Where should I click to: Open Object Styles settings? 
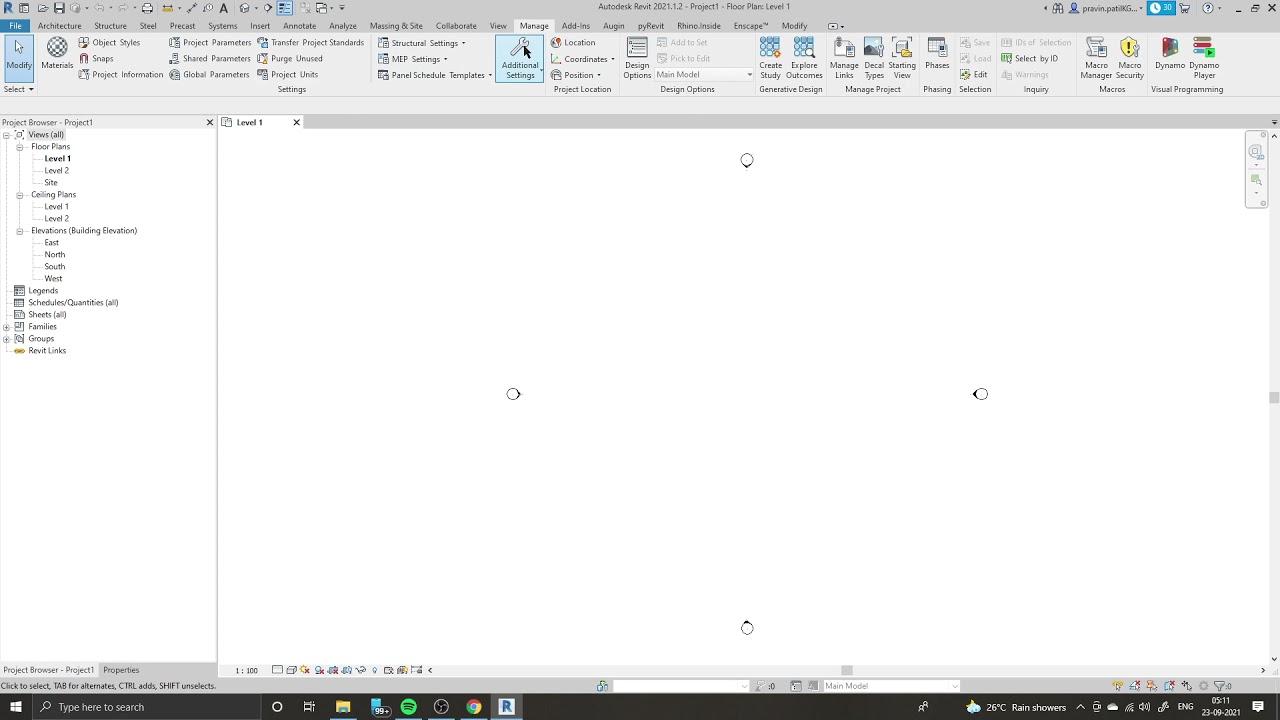(109, 43)
